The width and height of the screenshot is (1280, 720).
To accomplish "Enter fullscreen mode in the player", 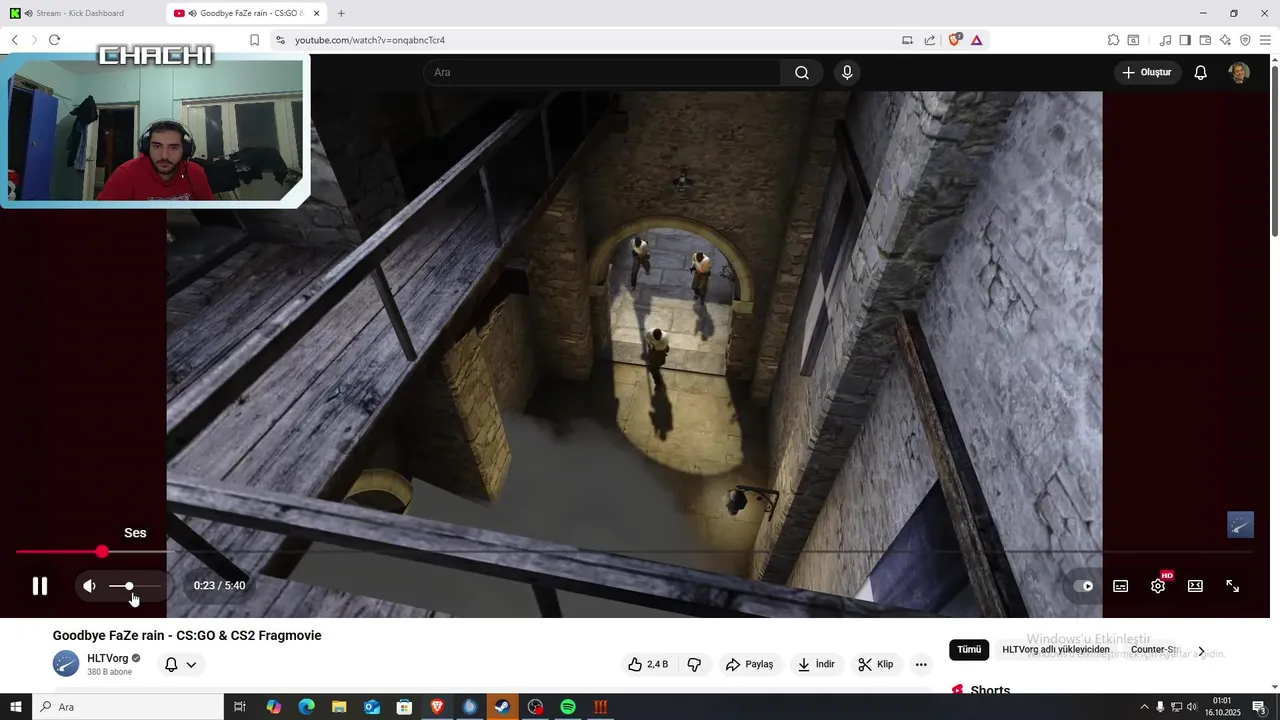I will tap(1233, 586).
